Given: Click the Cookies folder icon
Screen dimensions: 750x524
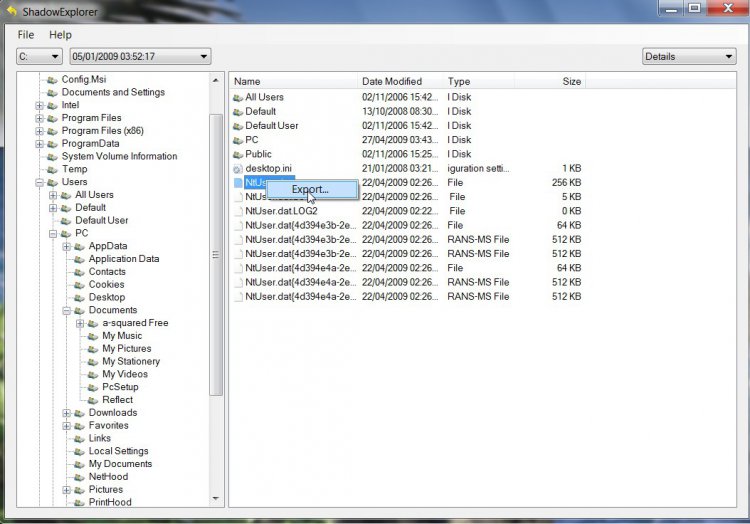Looking at the screenshot, I should (79, 285).
